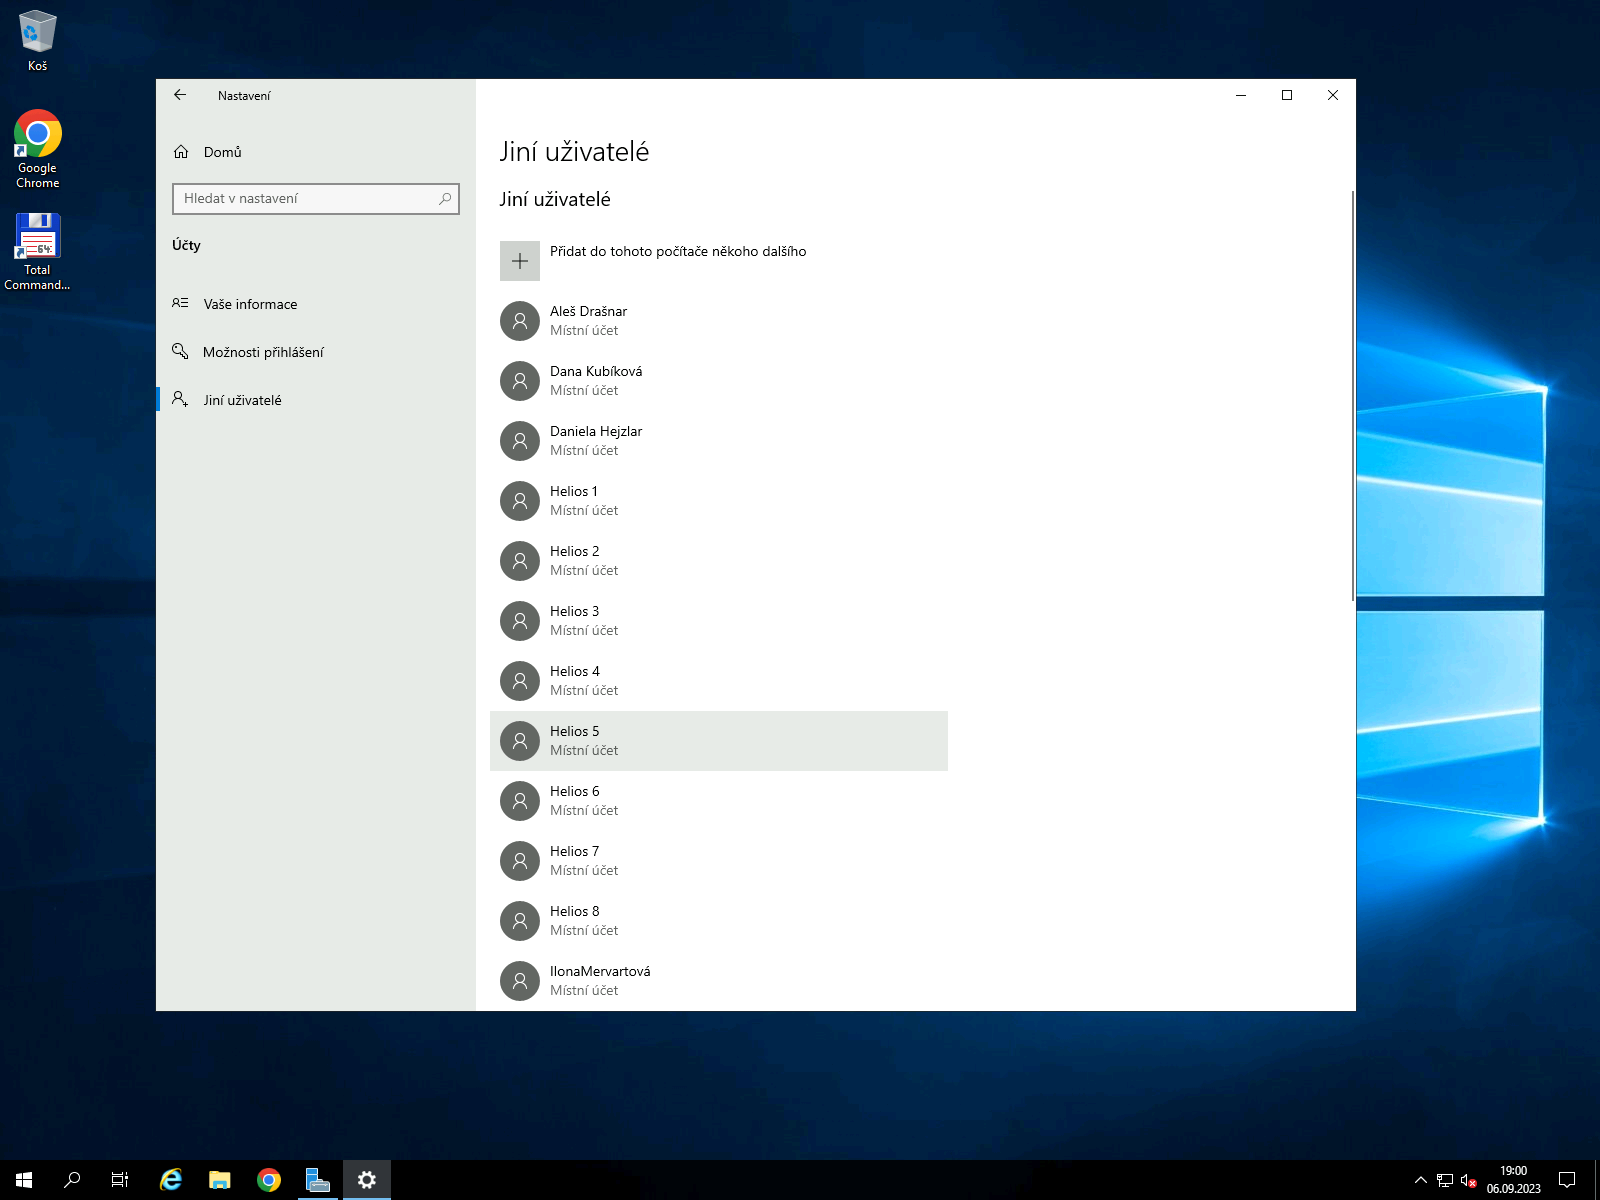This screenshot has width=1600, height=1200.
Task: Open Settings gear on the taskbar
Action: coord(367,1180)
